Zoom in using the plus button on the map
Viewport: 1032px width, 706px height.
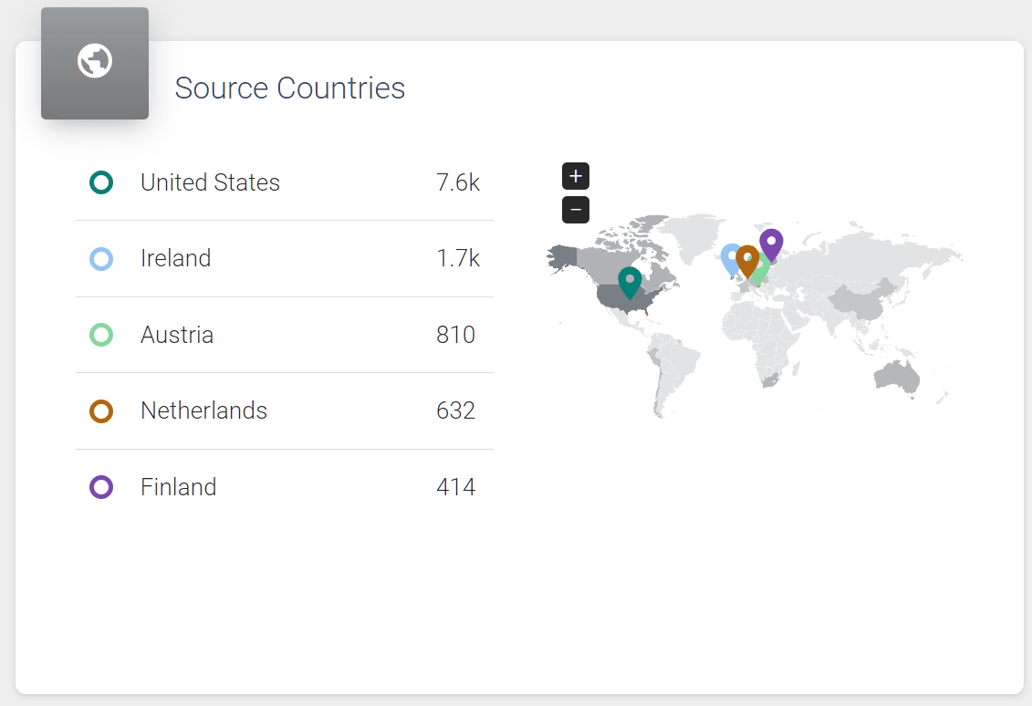(x=575, y=176)
